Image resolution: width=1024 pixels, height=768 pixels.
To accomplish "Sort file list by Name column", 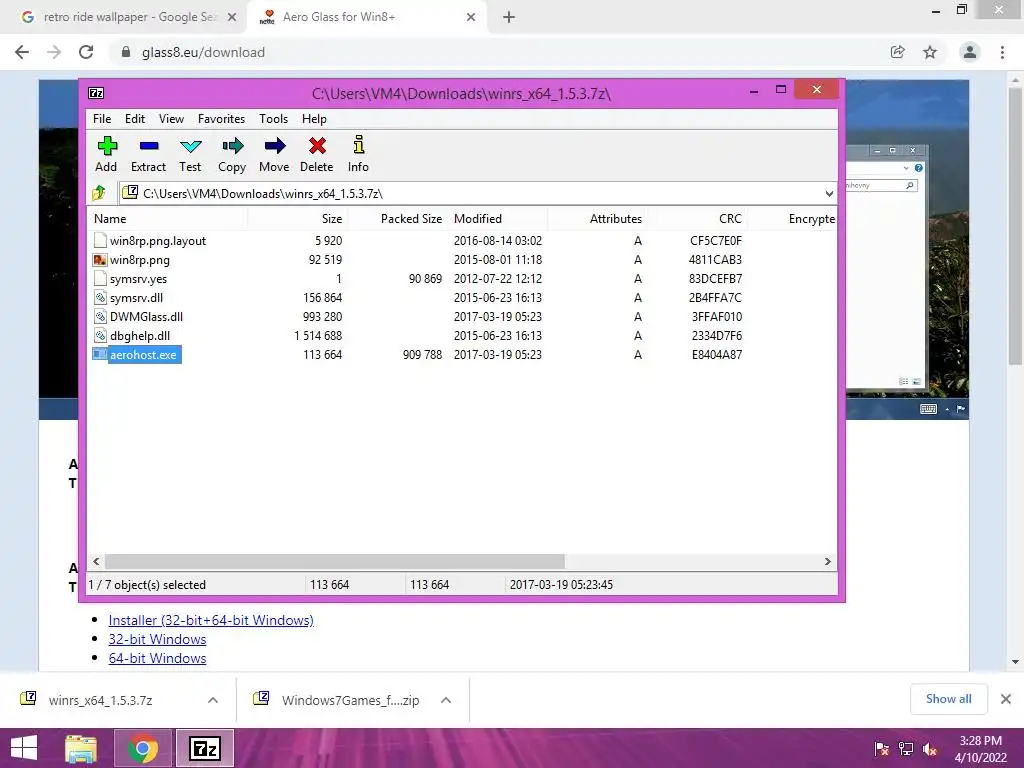I will (x=167, y=219).
